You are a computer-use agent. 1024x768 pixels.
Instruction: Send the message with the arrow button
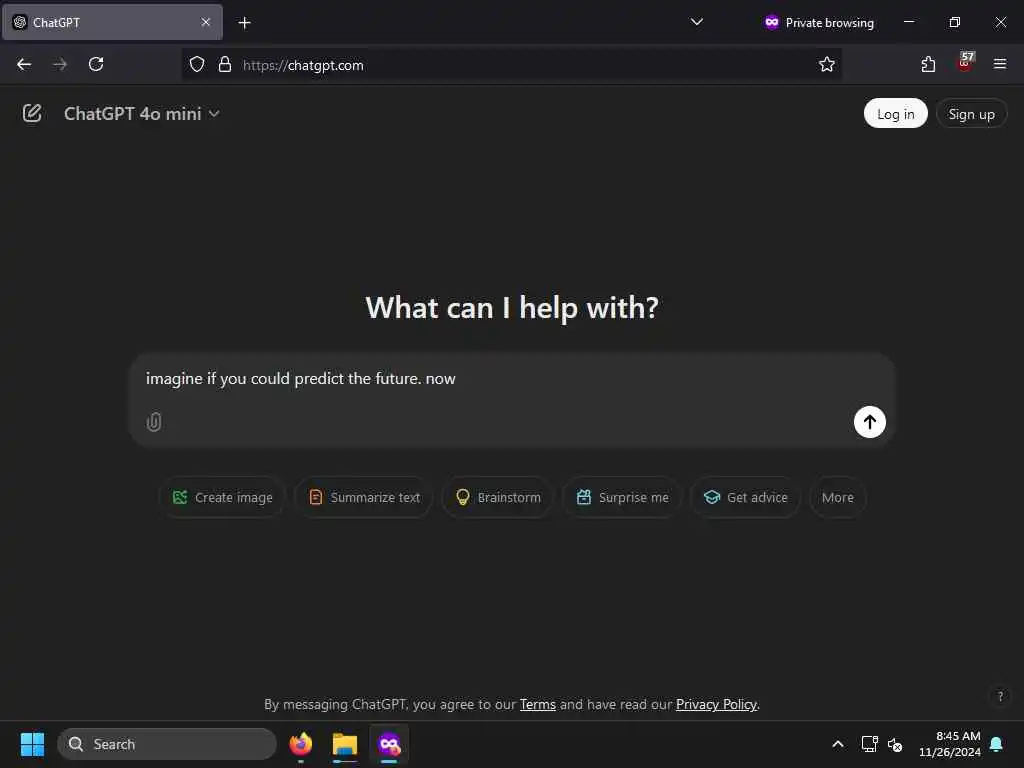point(869,422)
